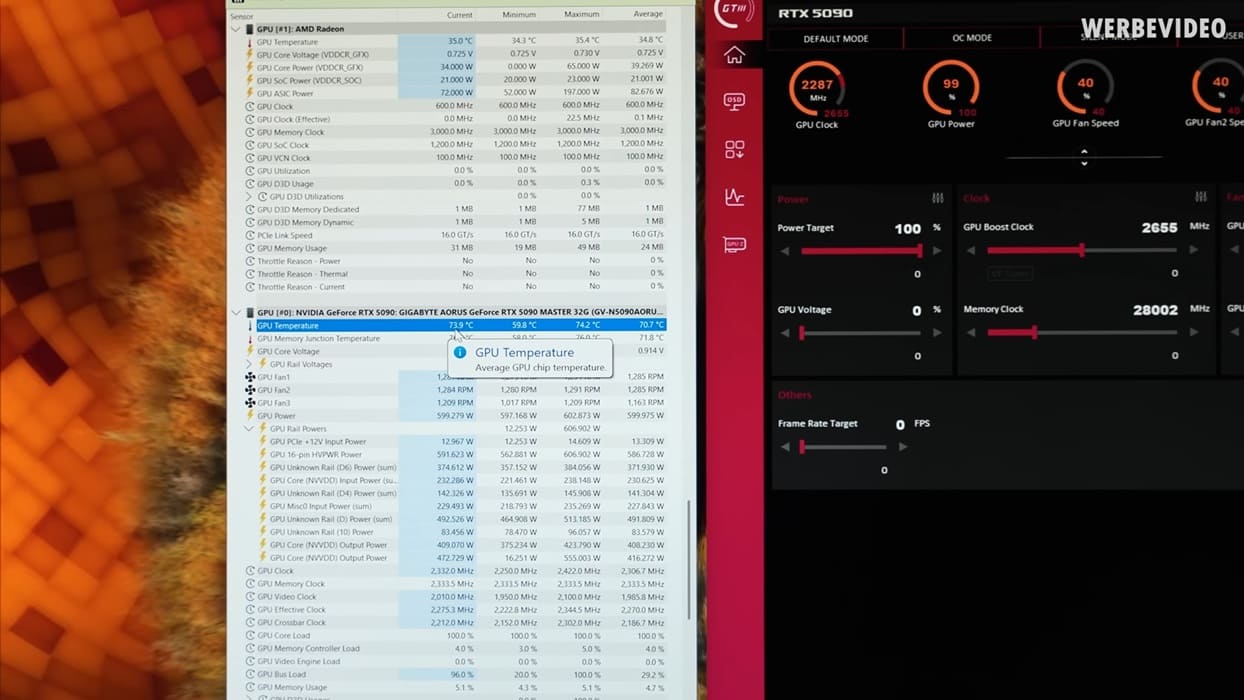The width and height of the screenshot is (1244, 700).
Task: Open the monitoring graph sidebar icon
Action: click(x=734, y=197)
